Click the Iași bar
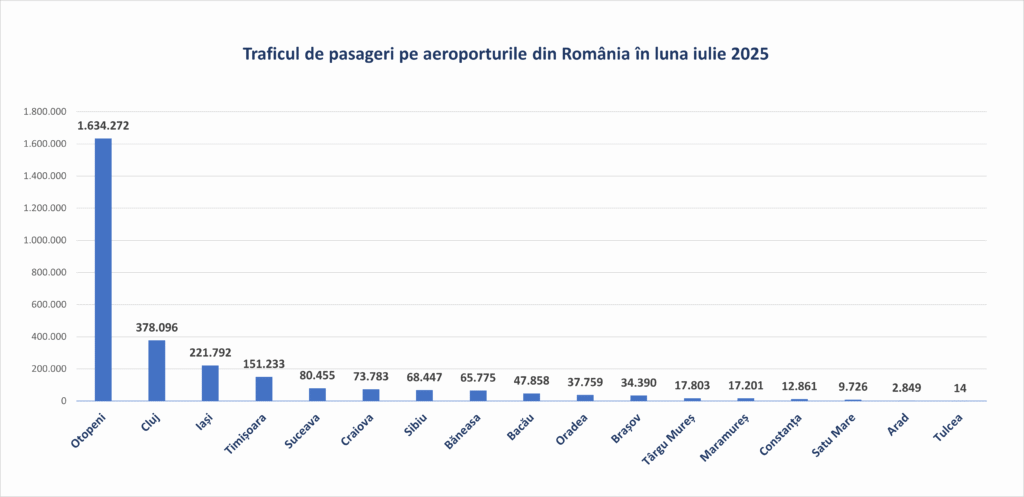The height and width of the screenshot is (497, 1024). tap(210, 383)
